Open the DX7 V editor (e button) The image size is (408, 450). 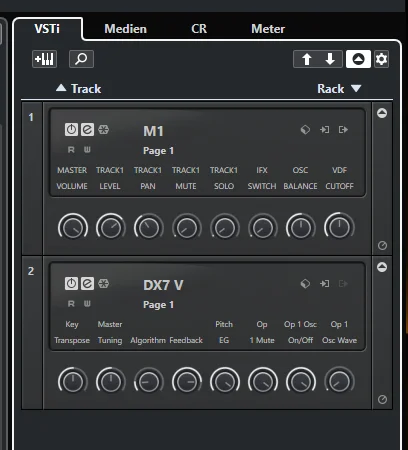(87, 283)
